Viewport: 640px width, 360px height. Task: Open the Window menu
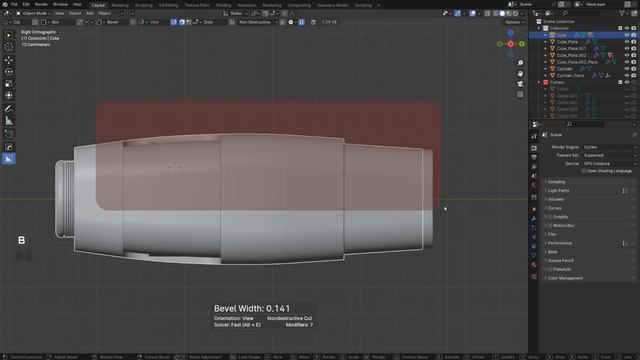pyautogui.click(x=60, y=4)
